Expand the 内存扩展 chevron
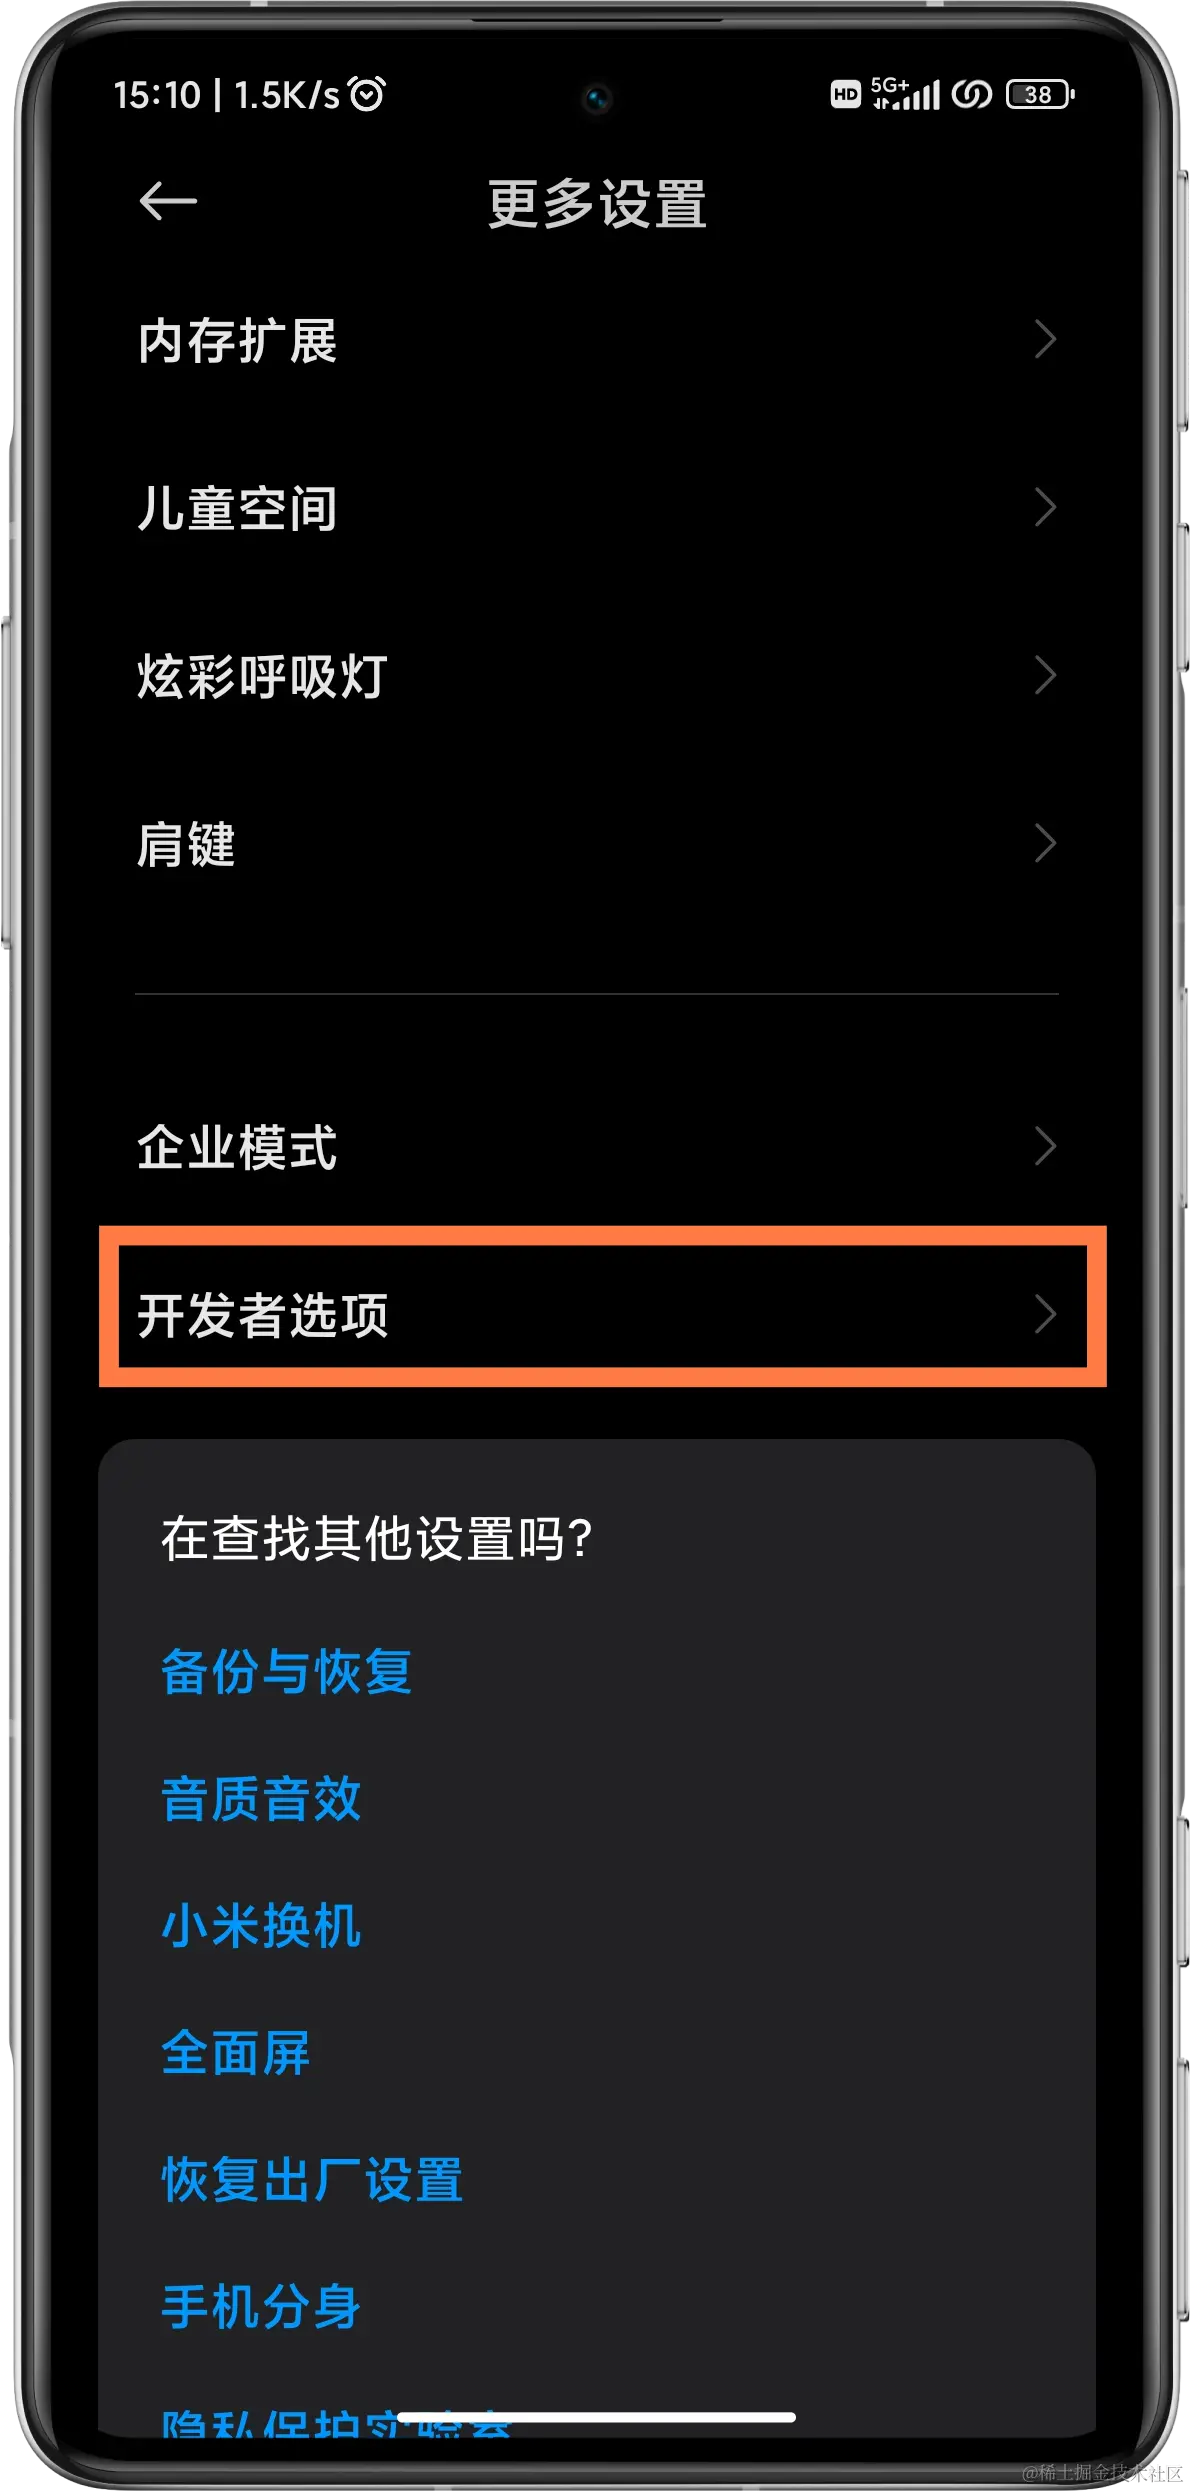The image size is (1190, 2491). tap(1045, 339)
